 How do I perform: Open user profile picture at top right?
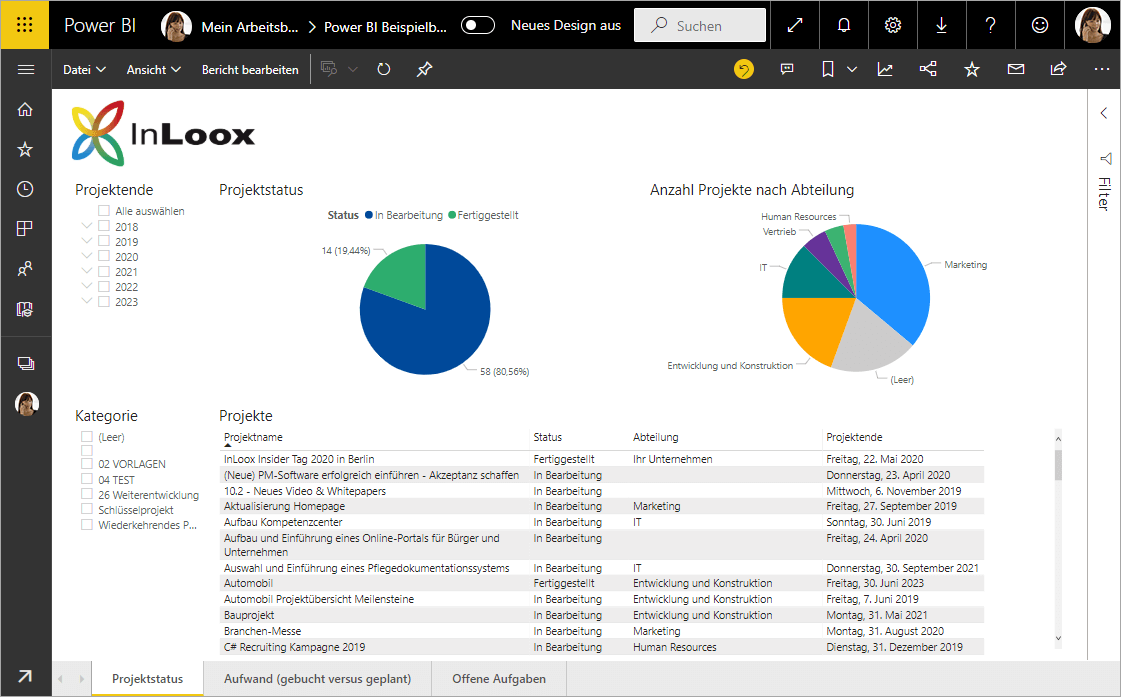(1092, 25)
